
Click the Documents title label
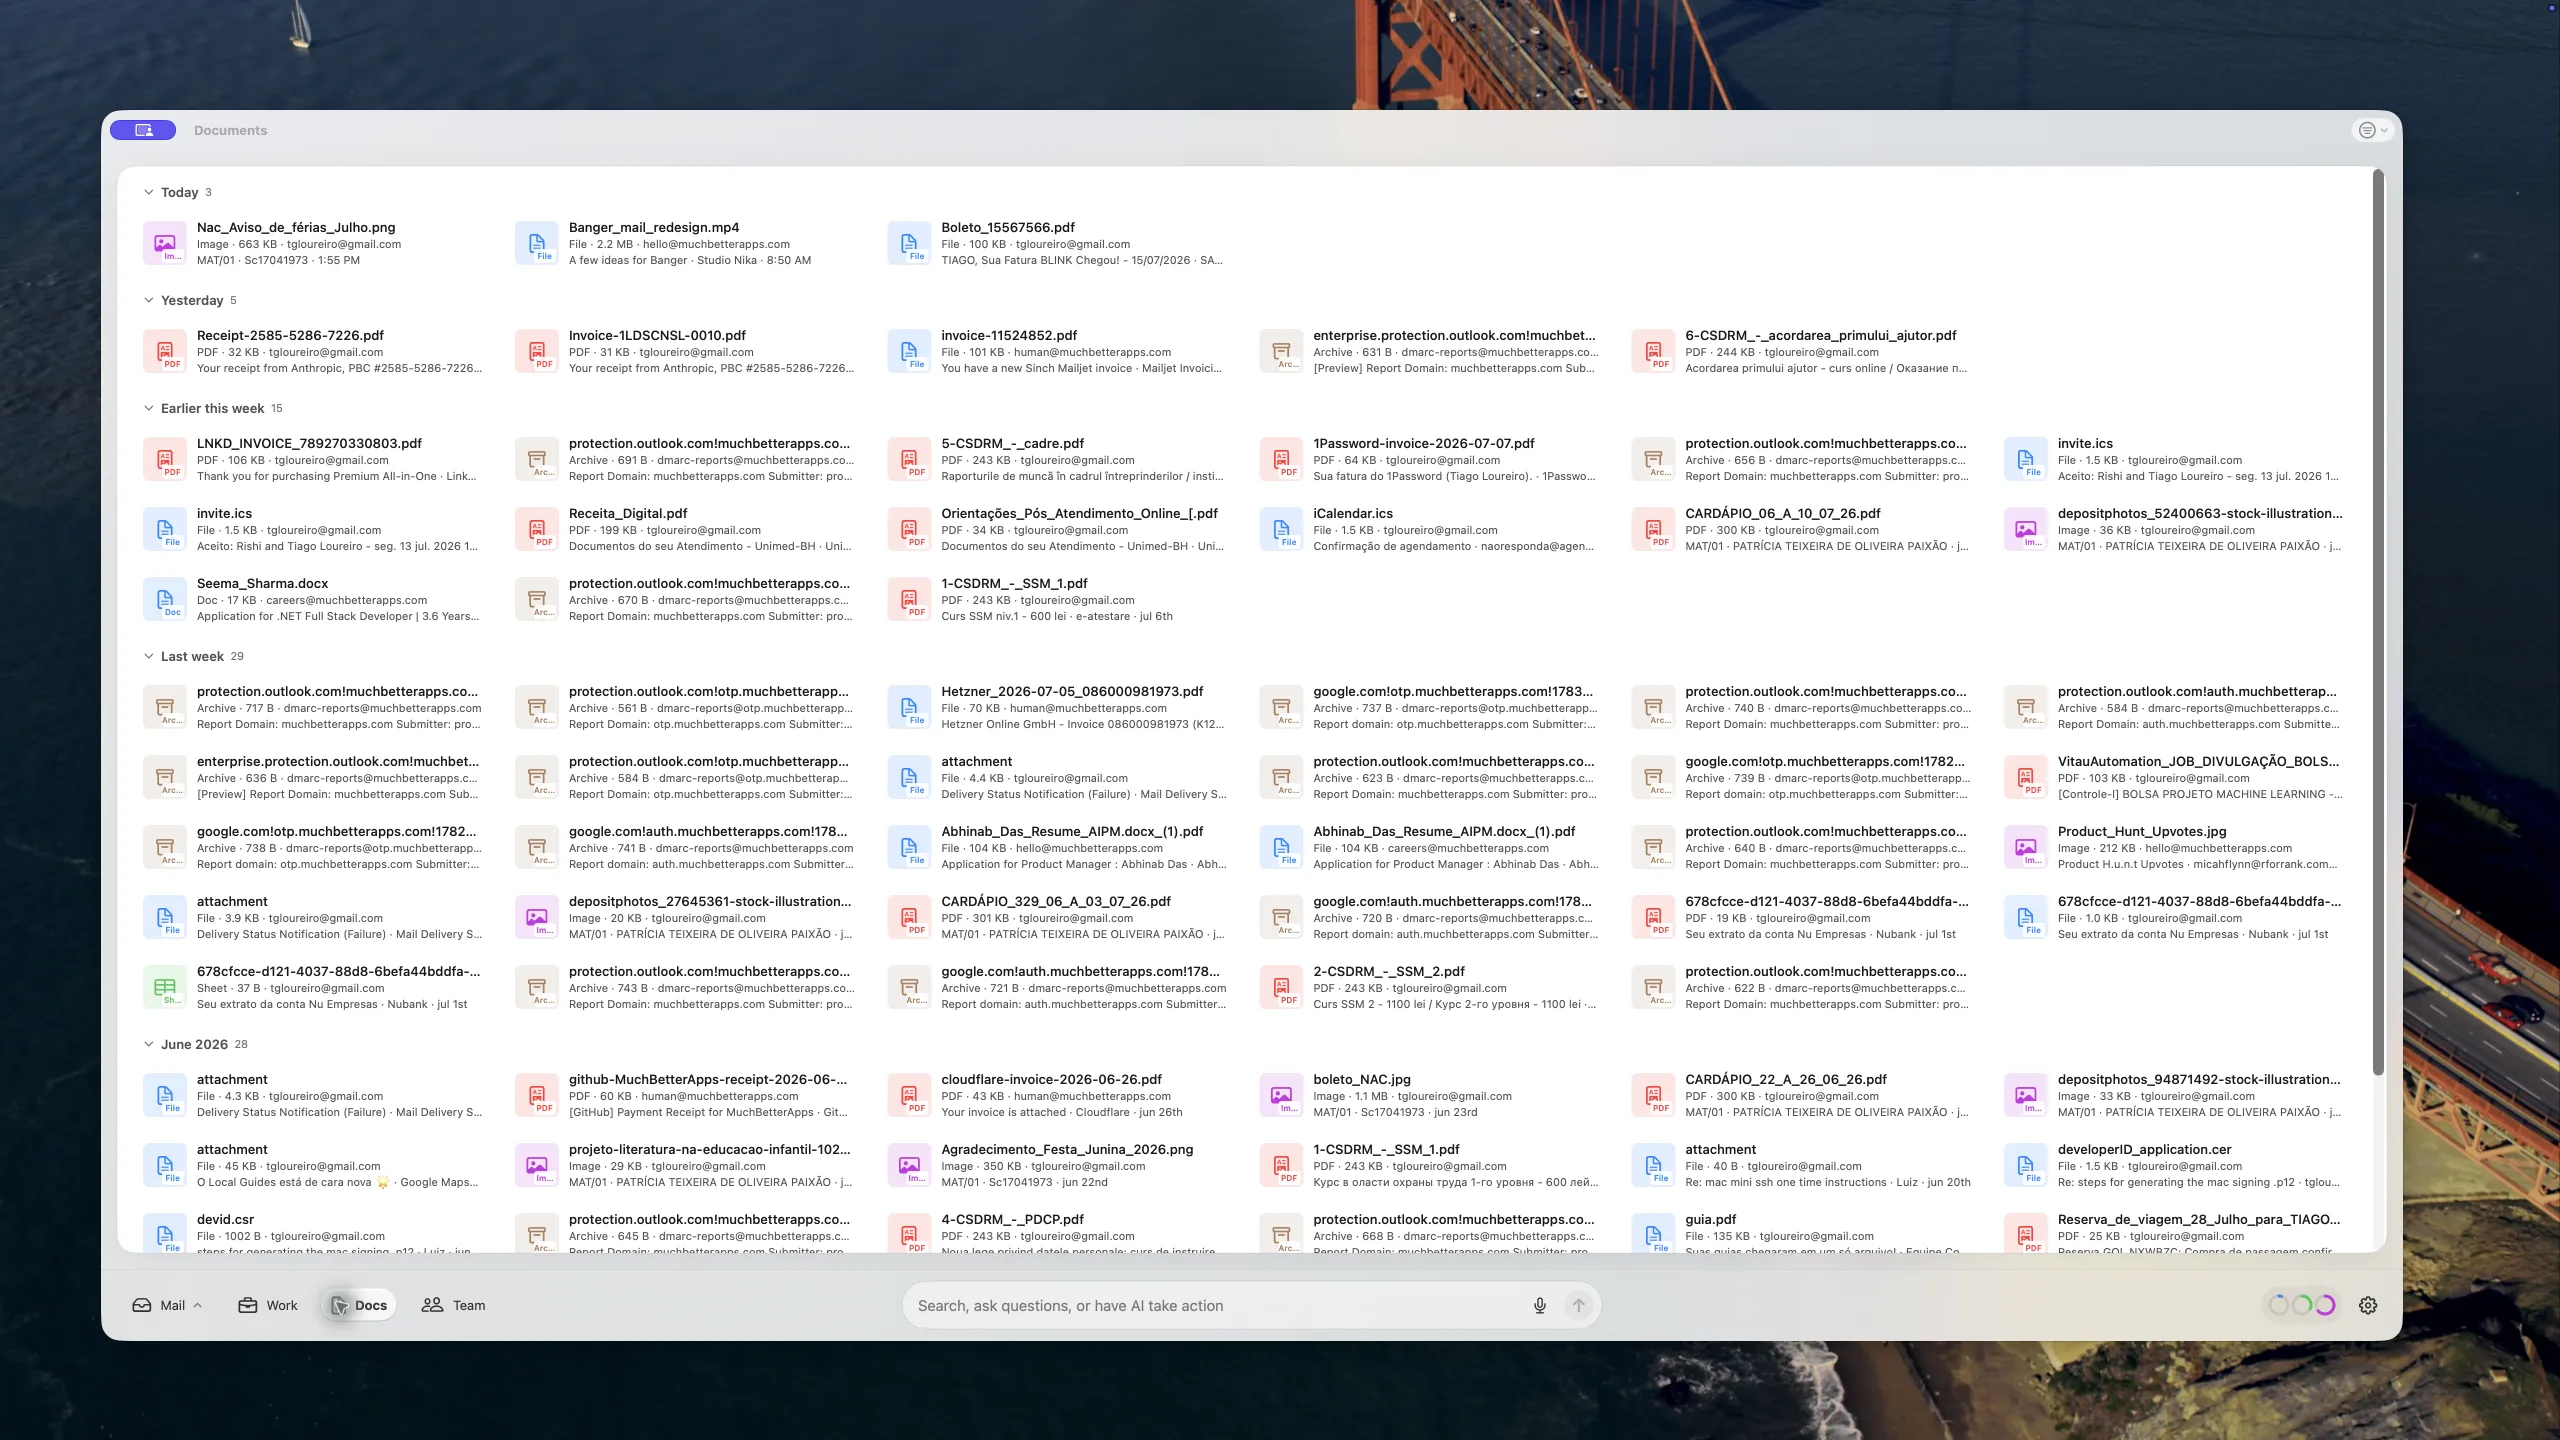click(x=230, y=130)
